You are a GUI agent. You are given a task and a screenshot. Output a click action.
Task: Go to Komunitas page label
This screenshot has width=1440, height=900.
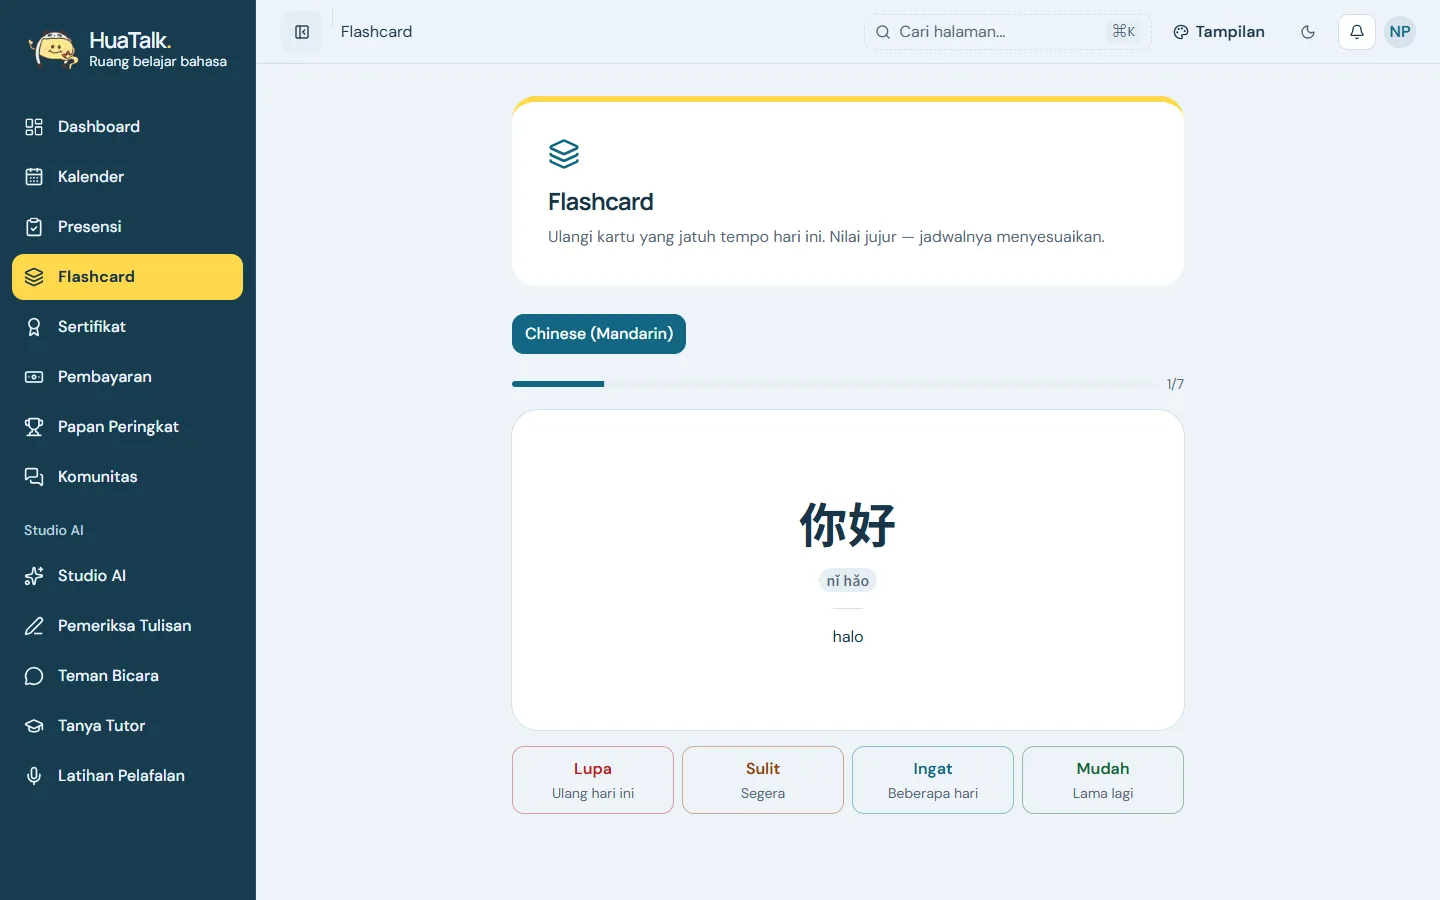(x=98, y=477)
